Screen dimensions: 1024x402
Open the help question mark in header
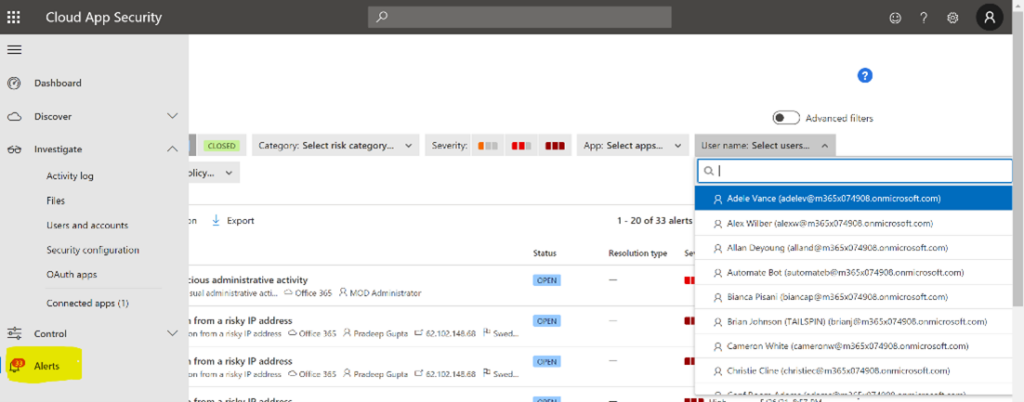[923, 18]
